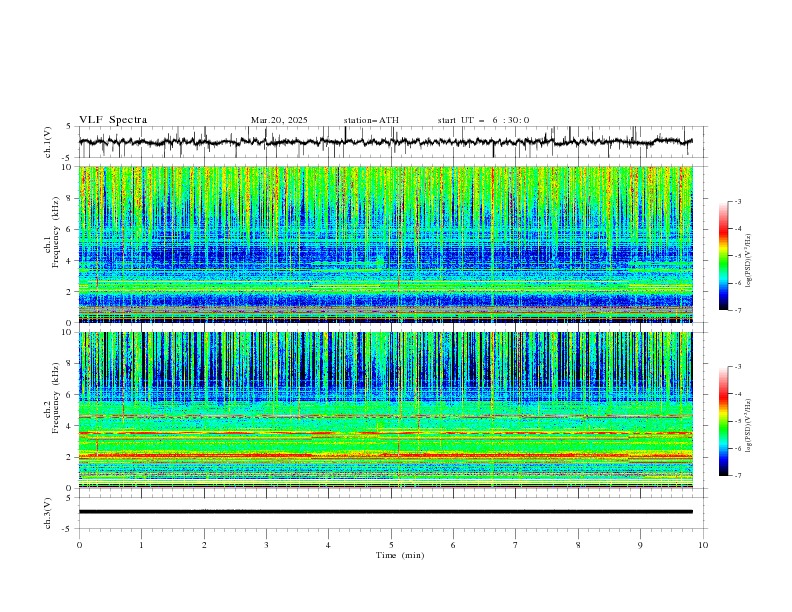The width and height of the screenshot is (792, 612).
Task: Select the "1" tick on the Time axis
Action: point(141,545)
